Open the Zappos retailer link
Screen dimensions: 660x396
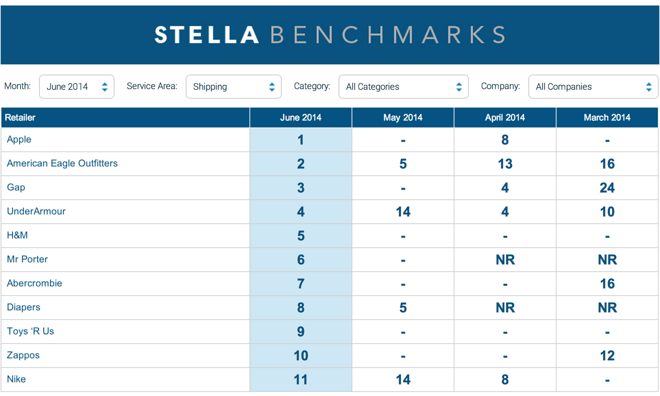click(23, 355)
